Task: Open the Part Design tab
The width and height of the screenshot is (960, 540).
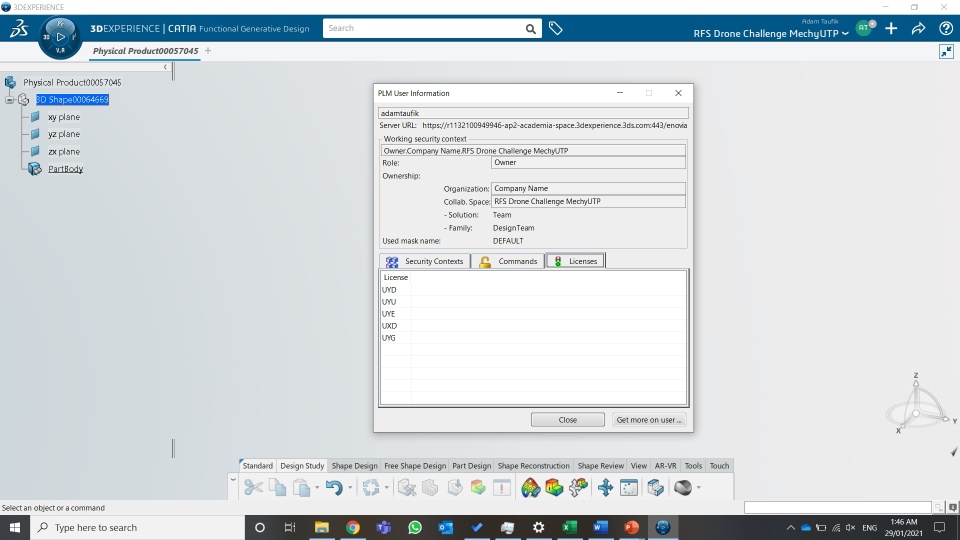Action: [471, 466]
